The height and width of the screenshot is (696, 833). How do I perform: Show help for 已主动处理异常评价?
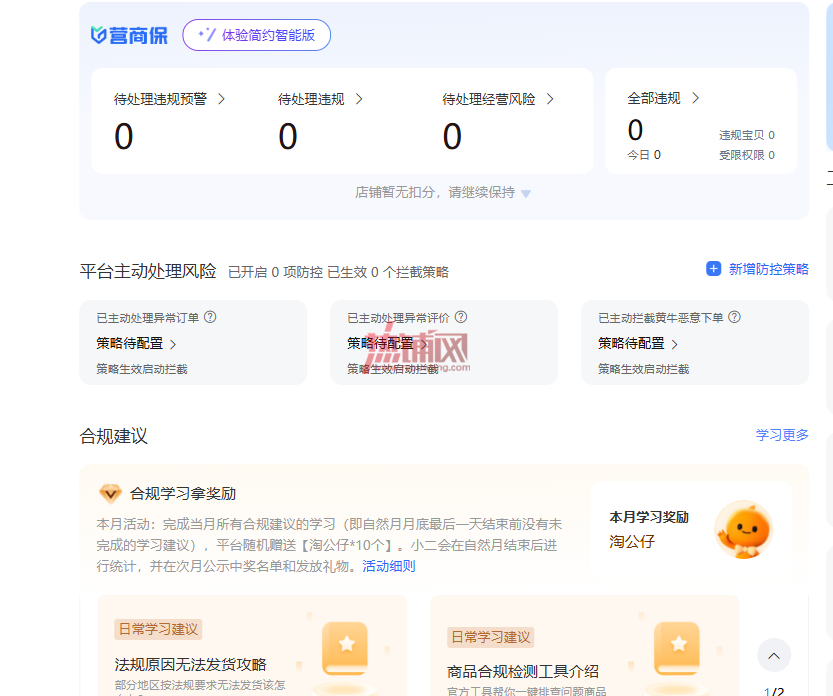461,317
